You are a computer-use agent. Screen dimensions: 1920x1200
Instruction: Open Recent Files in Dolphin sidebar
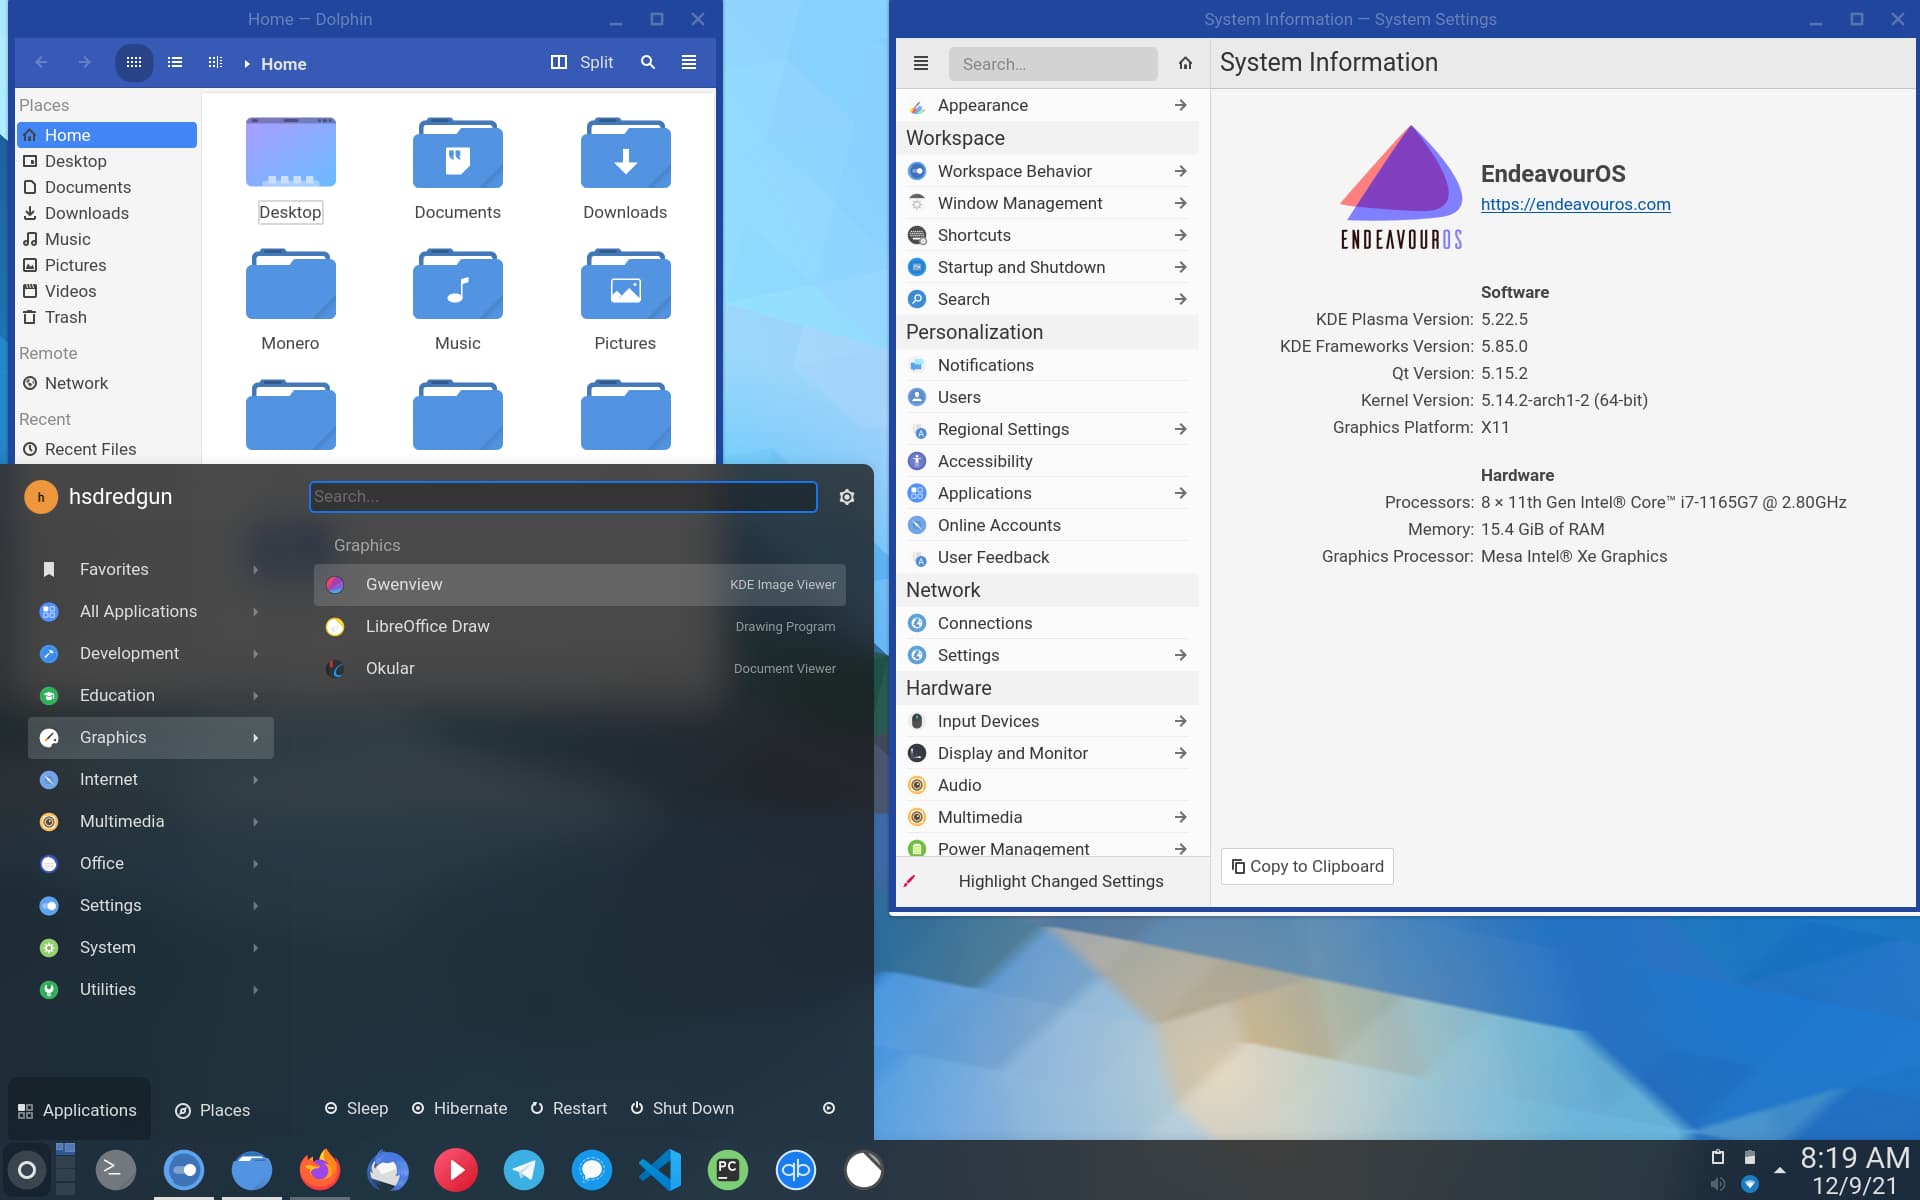point(107,450)
